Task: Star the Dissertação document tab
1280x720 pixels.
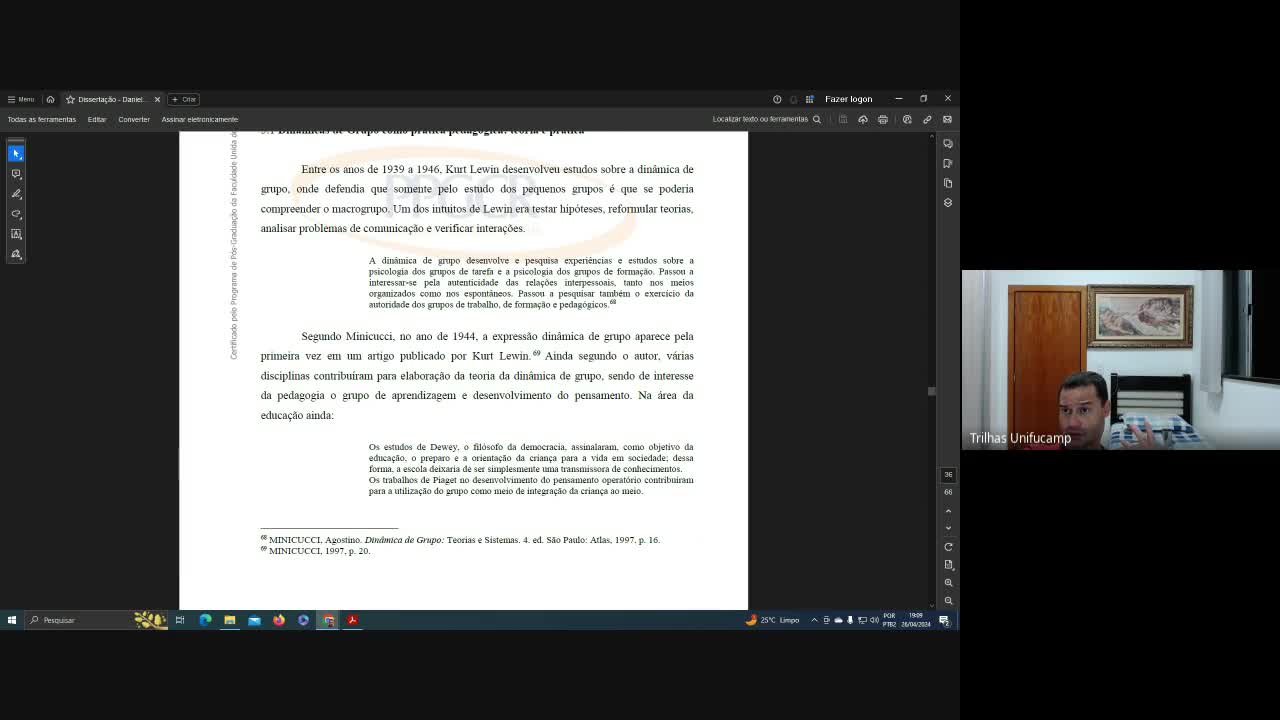Action: coord(70,99)
